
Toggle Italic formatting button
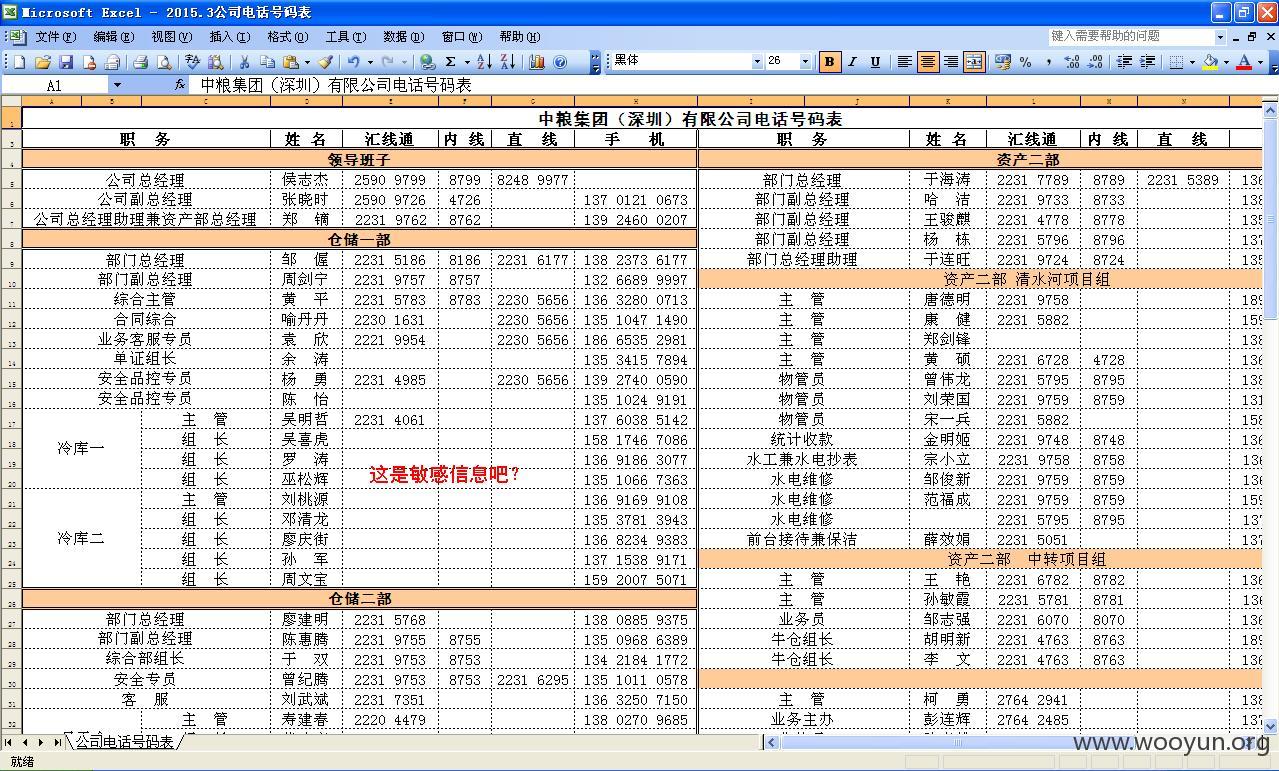coord(852,62)
